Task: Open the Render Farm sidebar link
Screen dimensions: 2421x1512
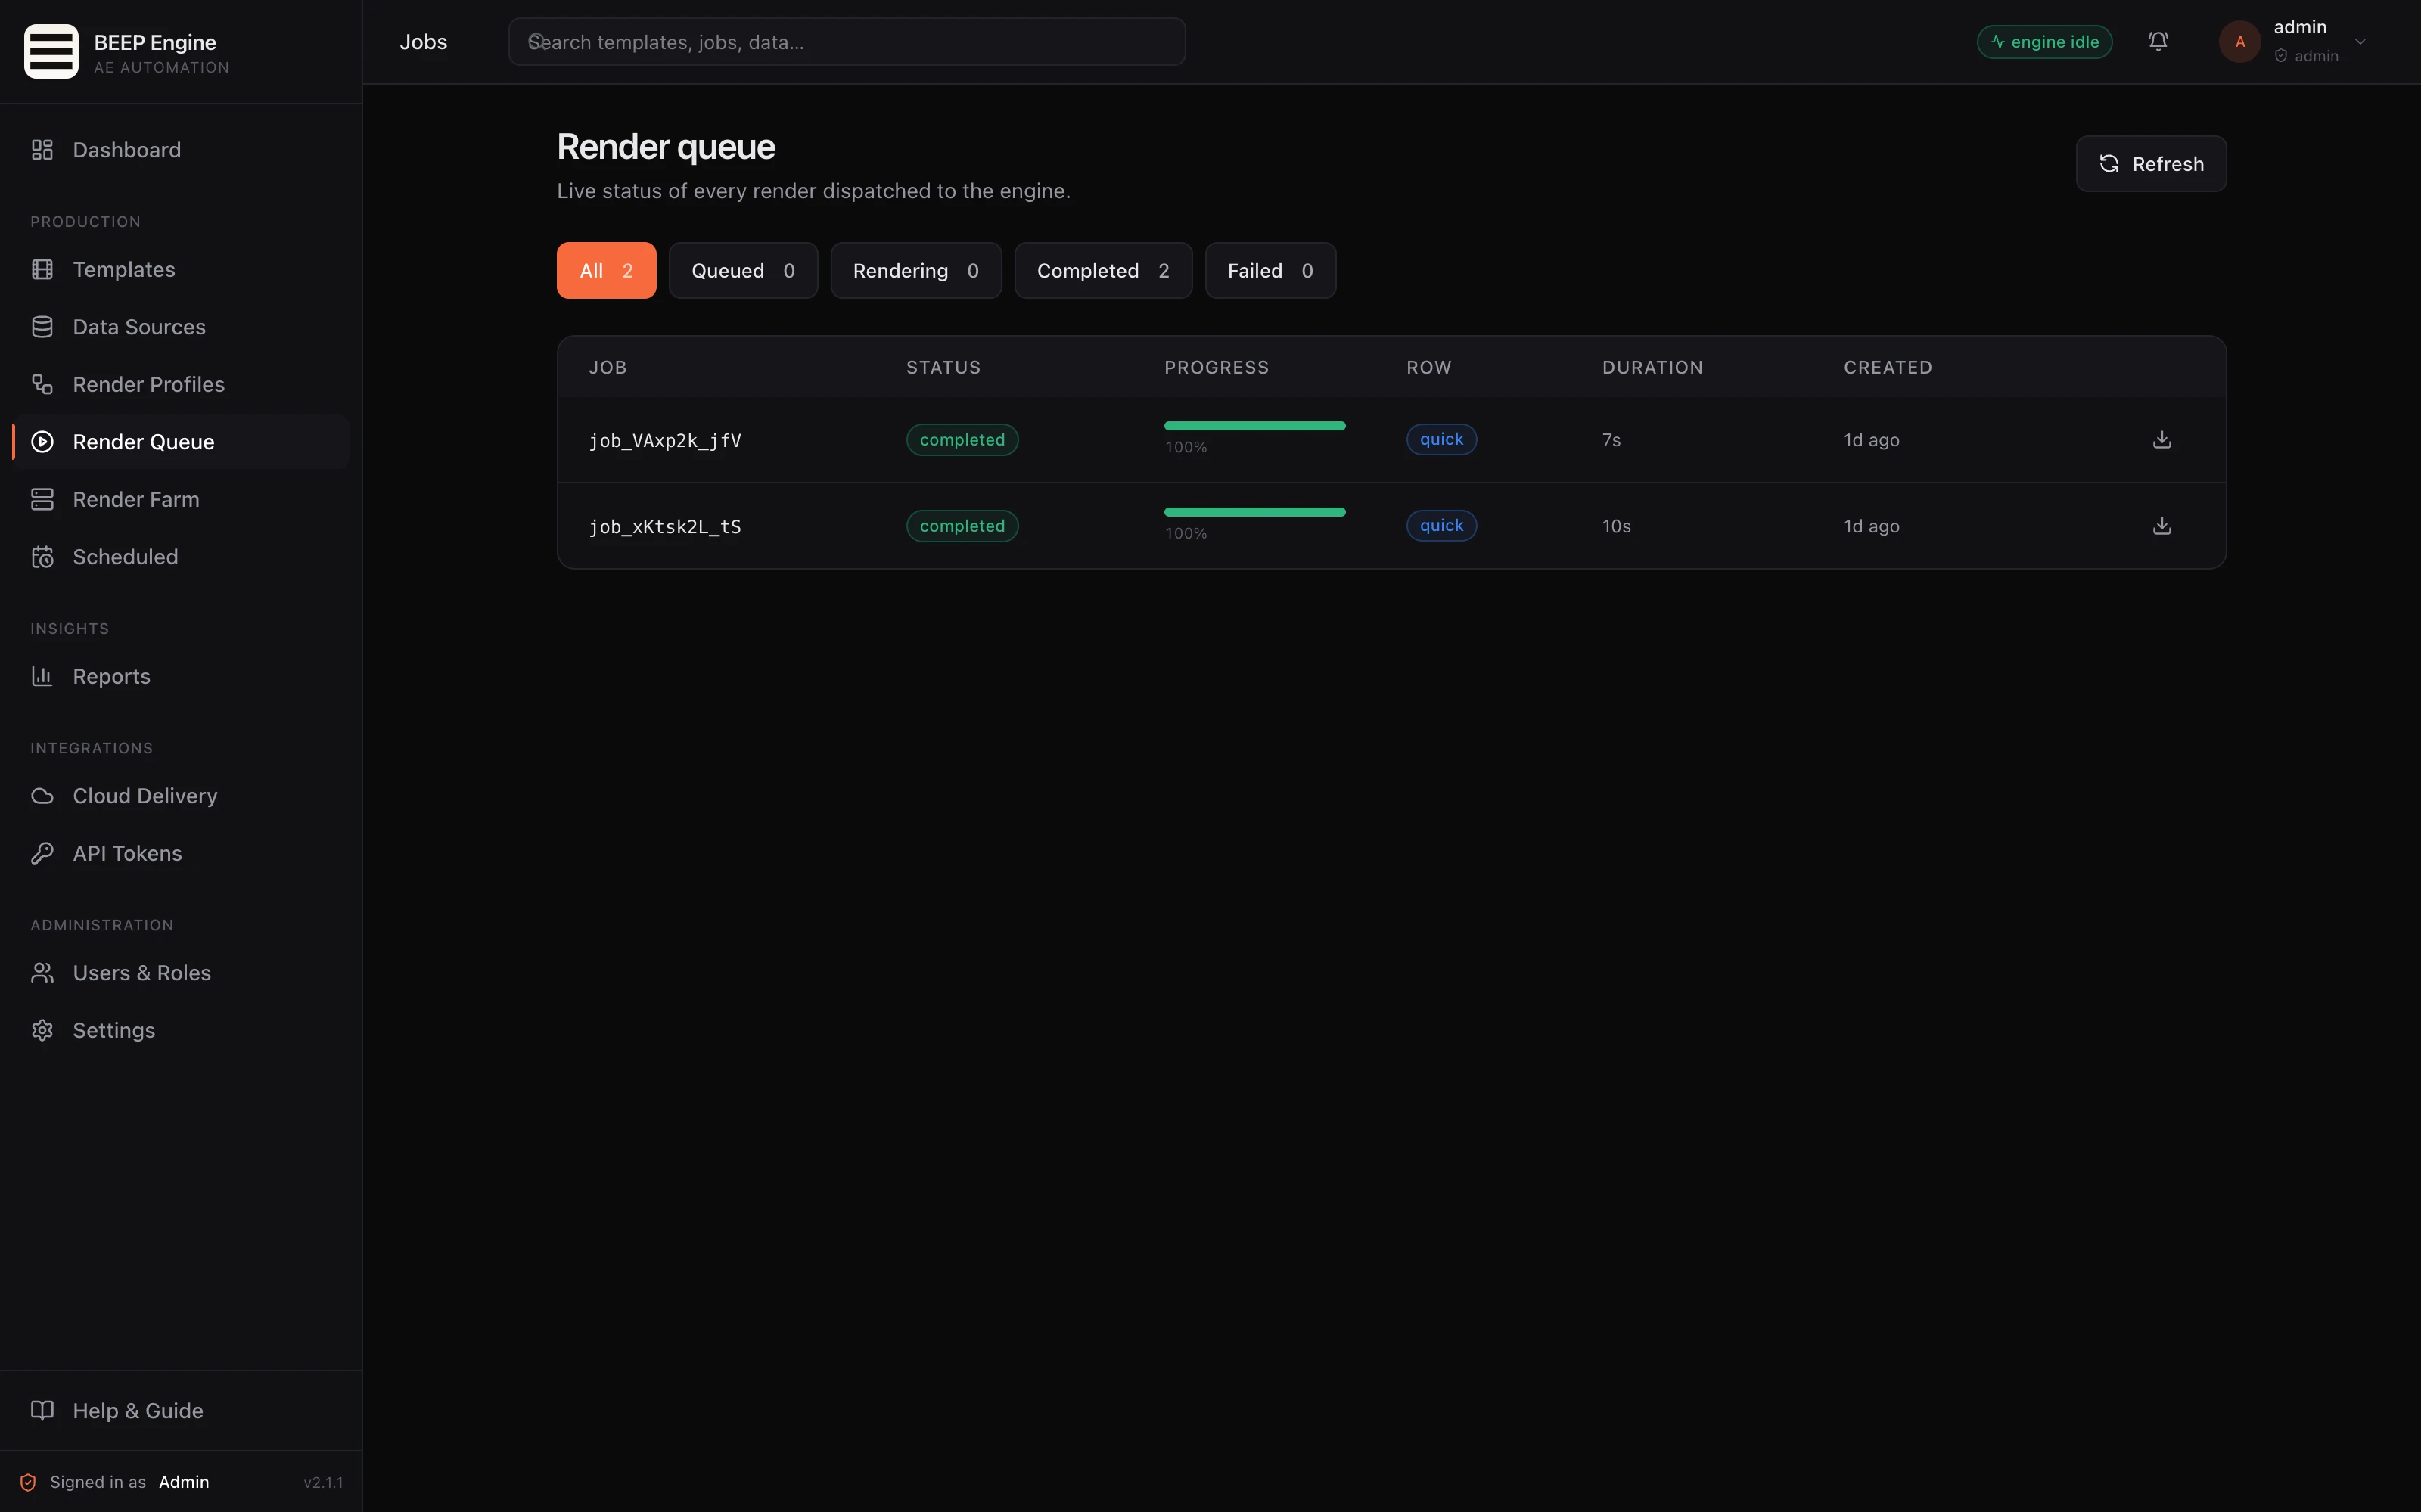Action: click(181, 500)
